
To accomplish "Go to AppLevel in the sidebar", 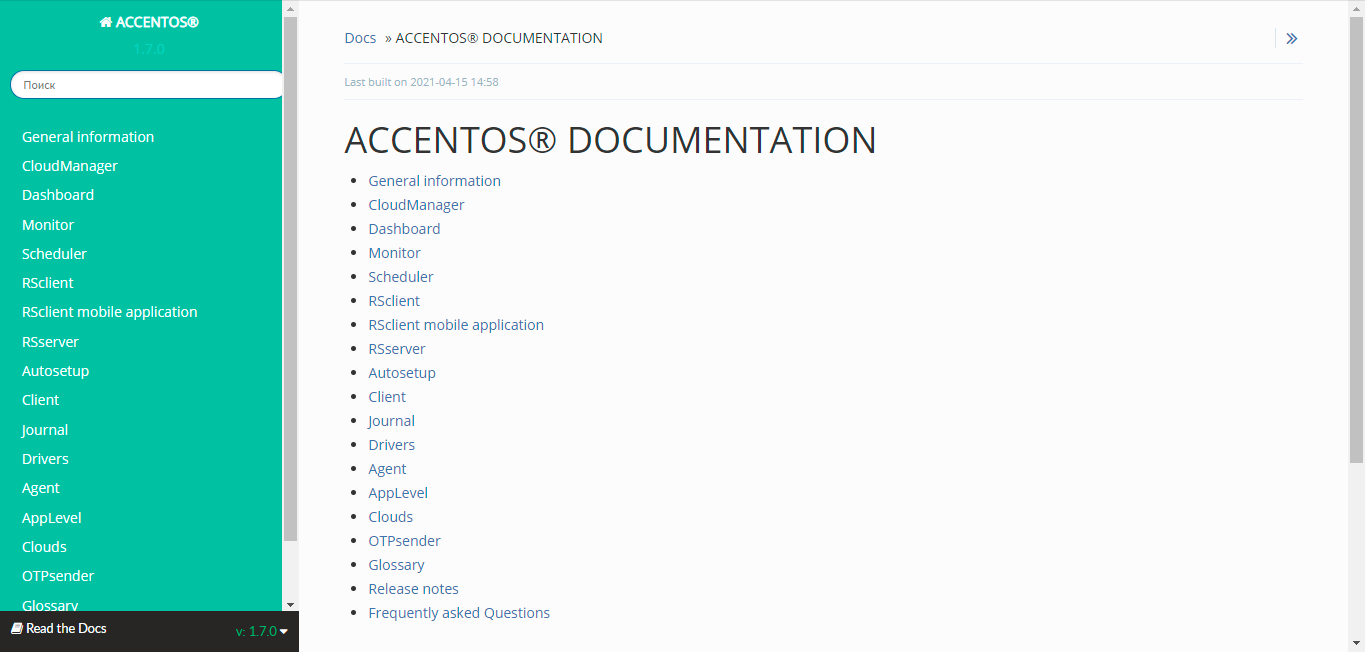I will click(52, 518).
